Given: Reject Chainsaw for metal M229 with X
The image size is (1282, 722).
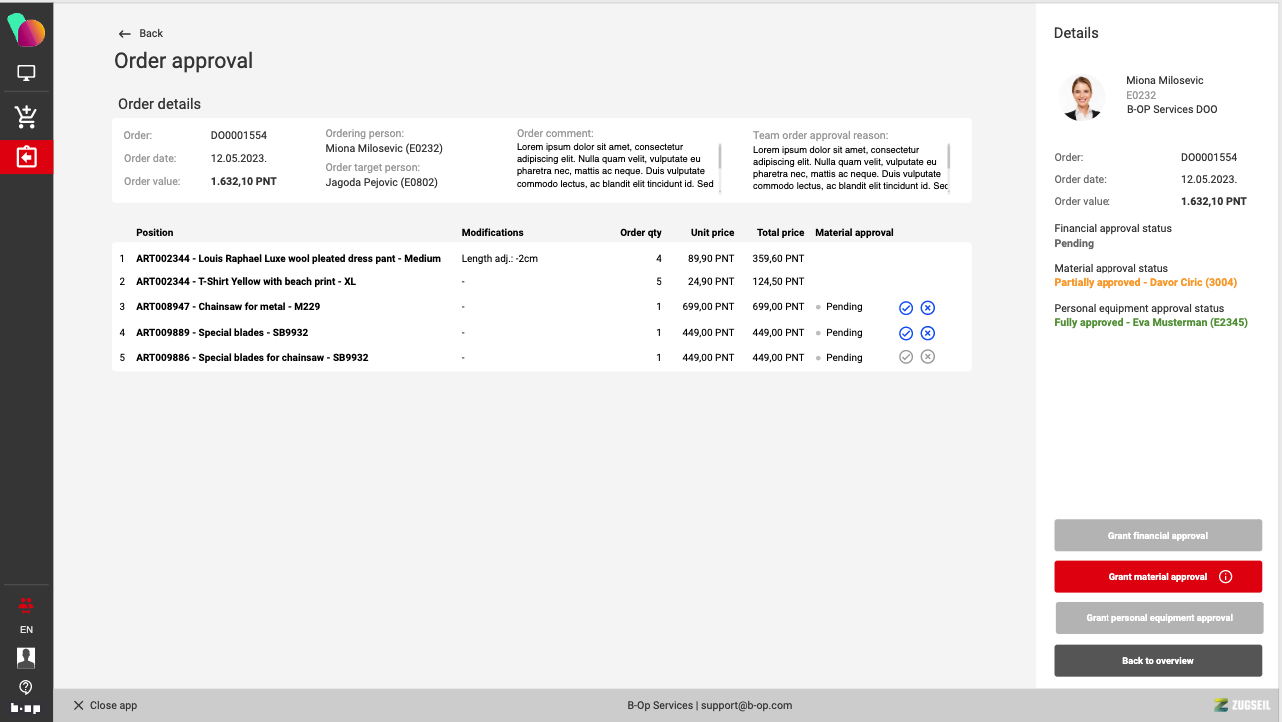Looking at the screenshot, I should 927,308.
